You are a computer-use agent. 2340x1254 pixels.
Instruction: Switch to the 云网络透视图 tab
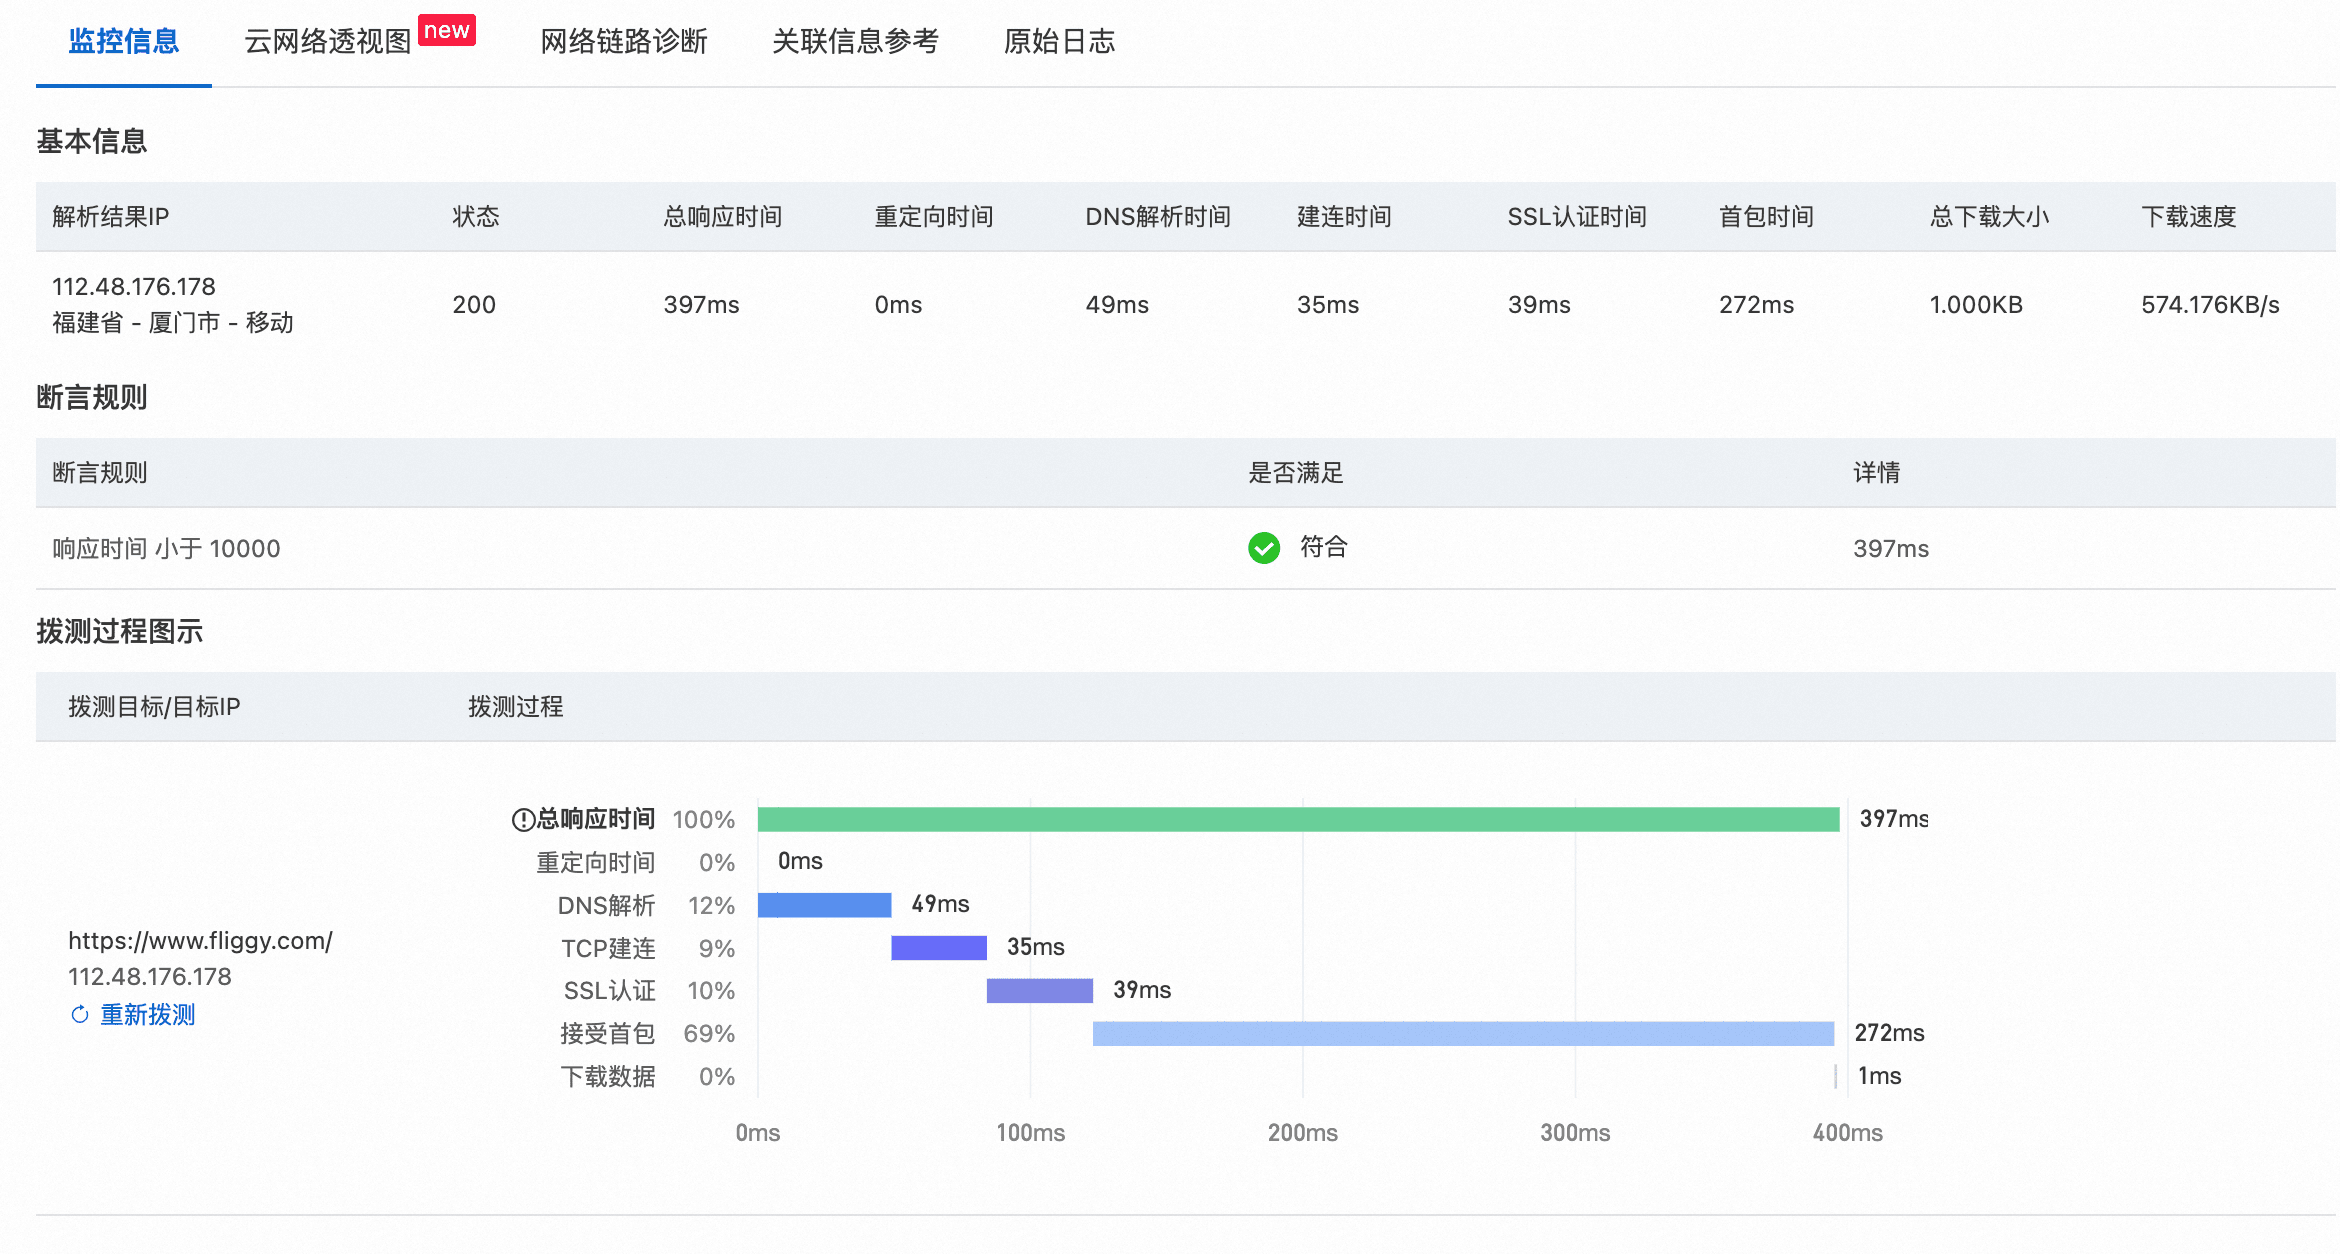[328, 41]
